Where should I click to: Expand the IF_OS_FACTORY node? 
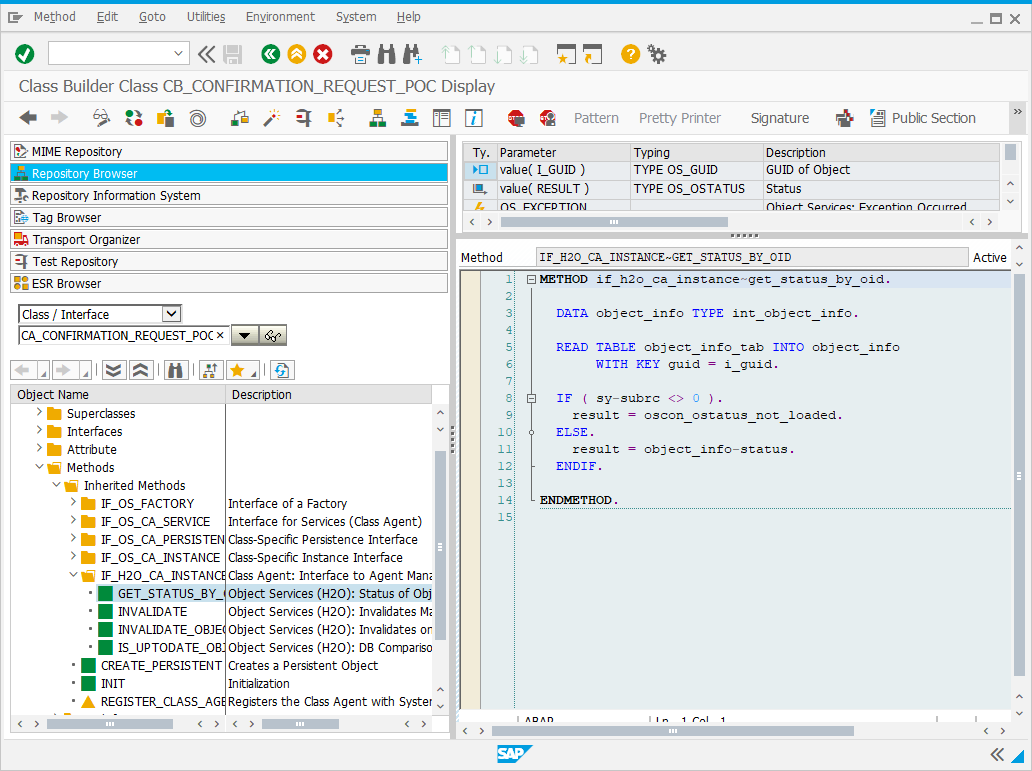(73, 502)
